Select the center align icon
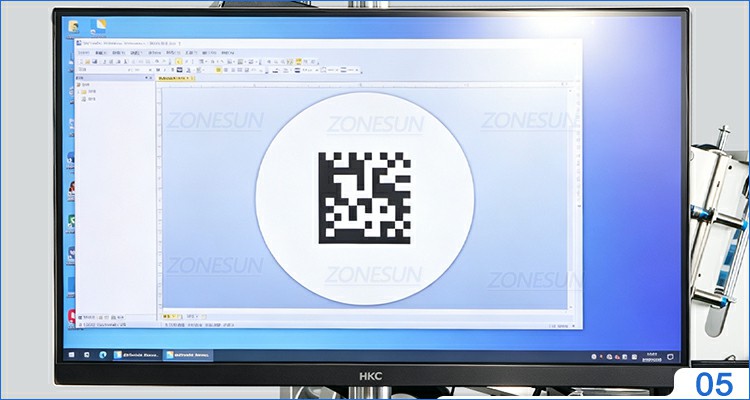The image size is (750, 400). point(226,70)
